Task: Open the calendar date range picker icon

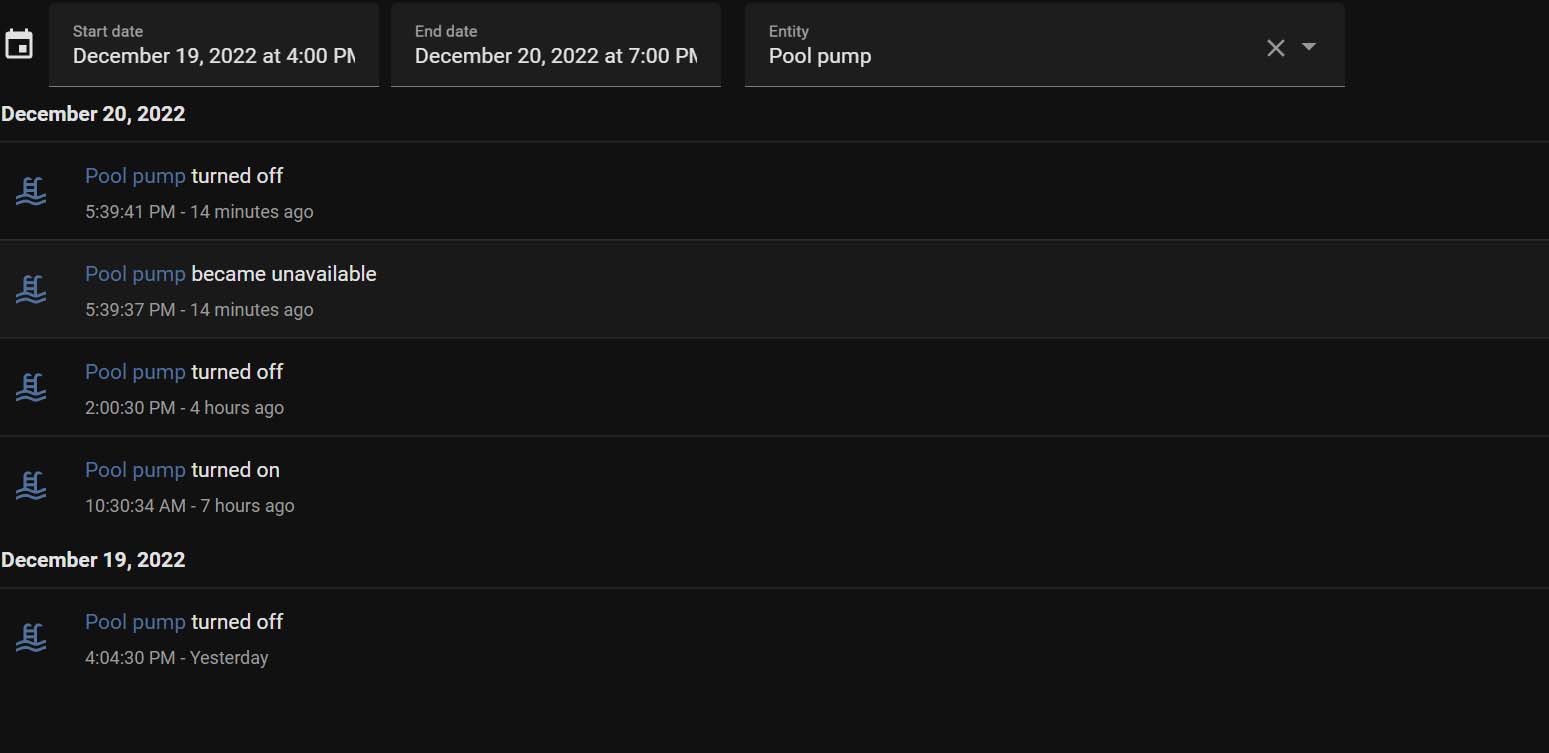Action: coord(19,45)
